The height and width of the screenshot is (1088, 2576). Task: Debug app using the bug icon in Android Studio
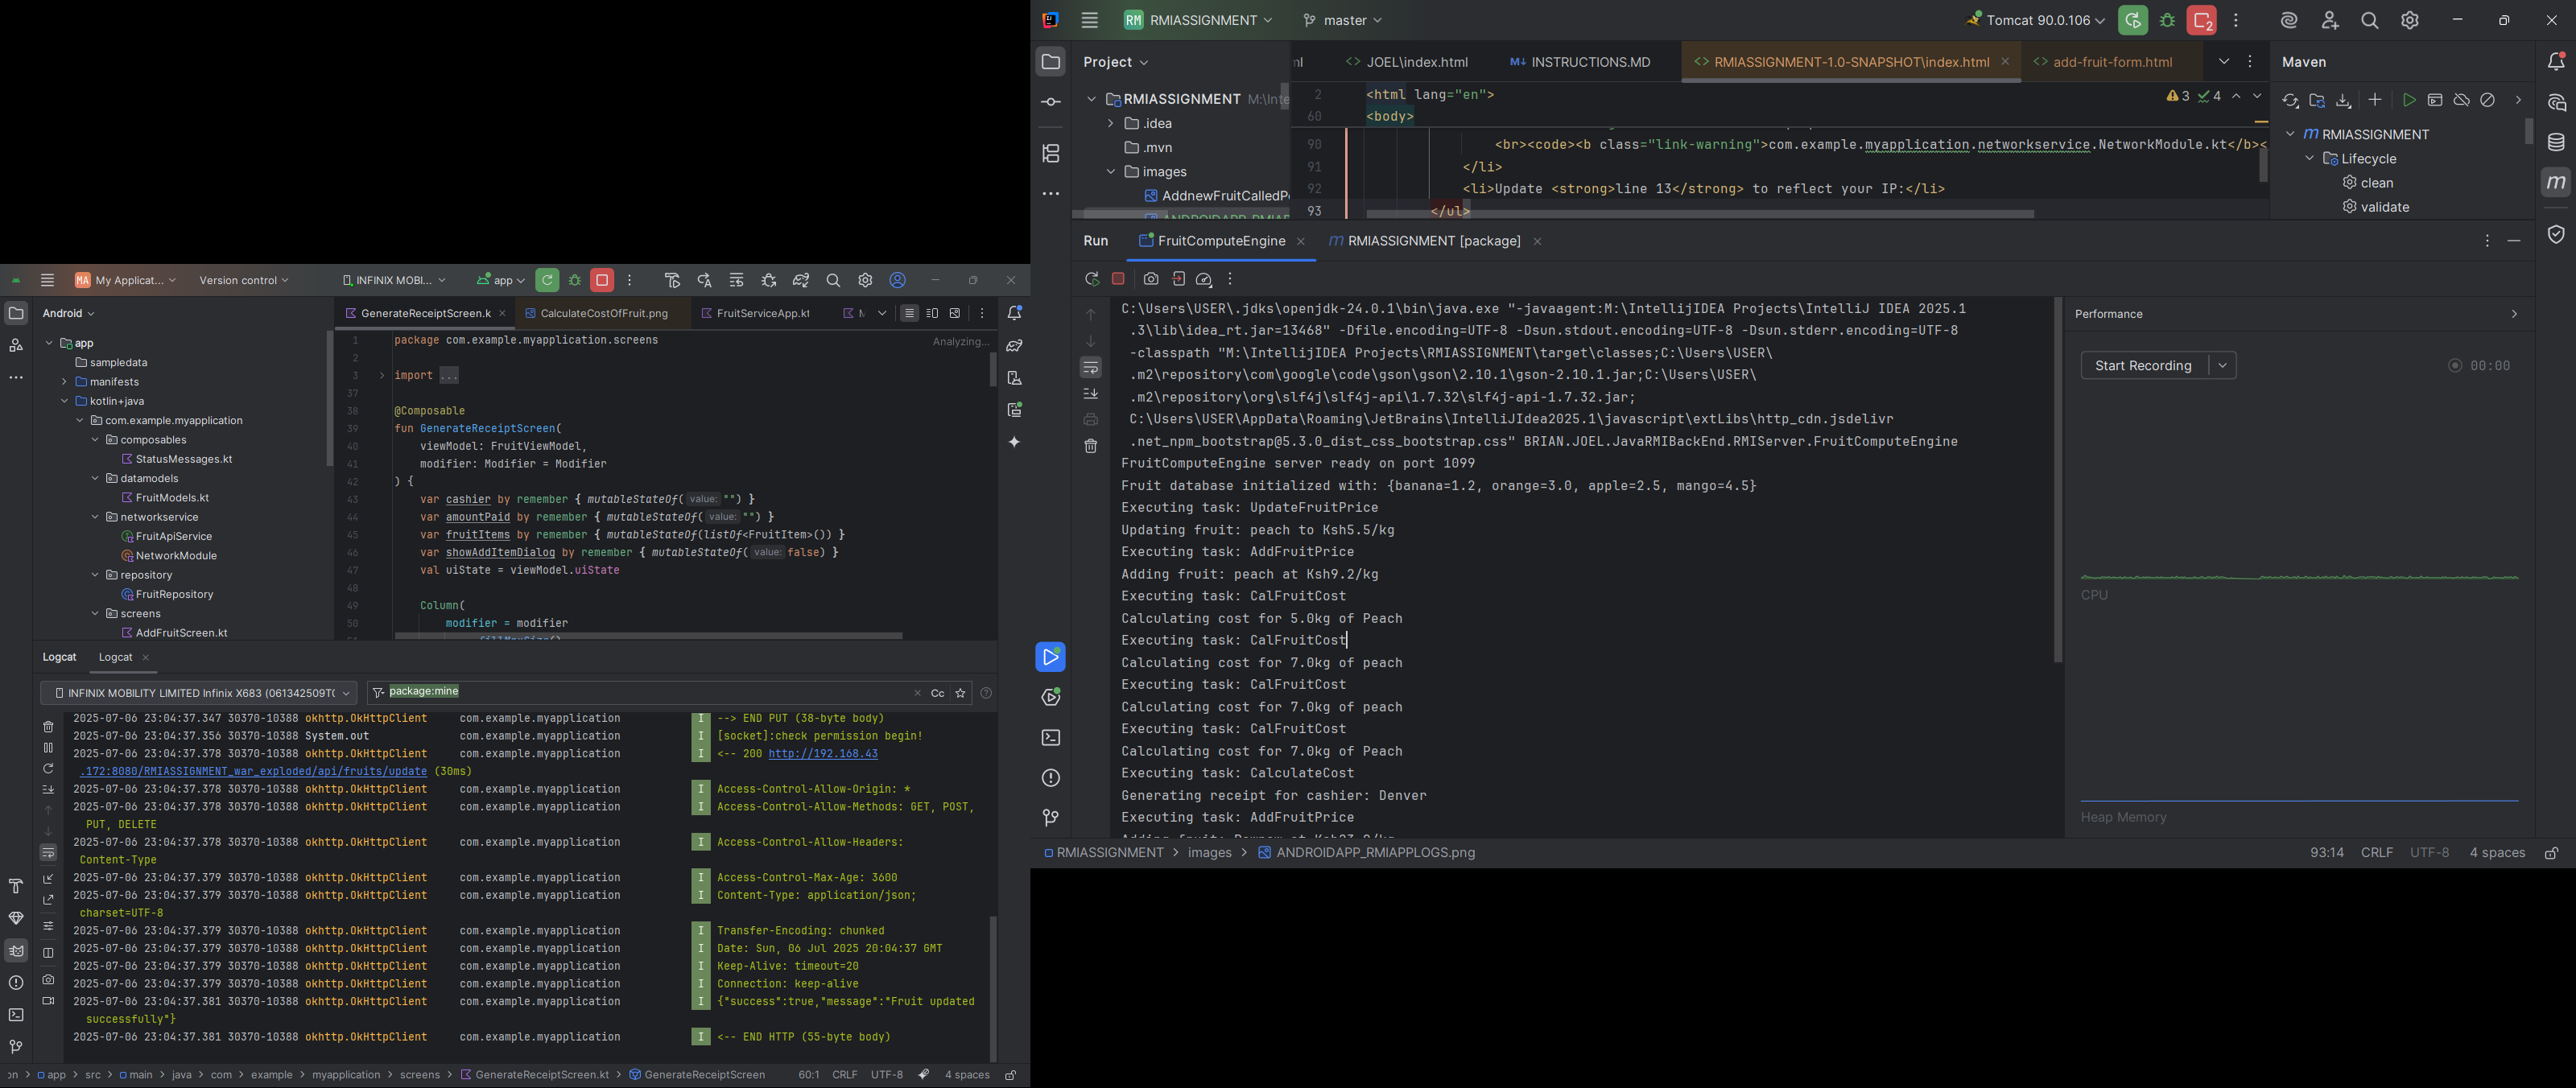pos(575,281)
